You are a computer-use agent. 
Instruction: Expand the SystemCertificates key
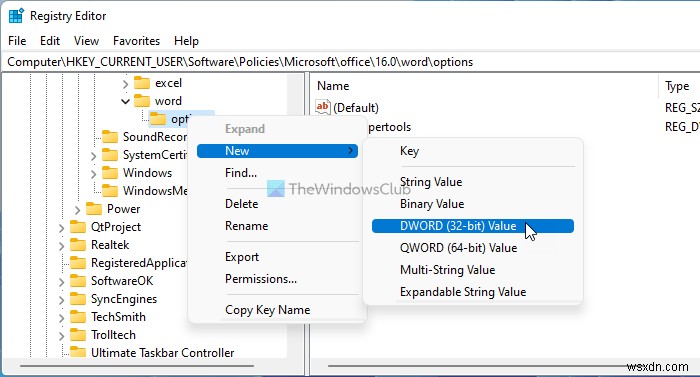pos(93,155)
